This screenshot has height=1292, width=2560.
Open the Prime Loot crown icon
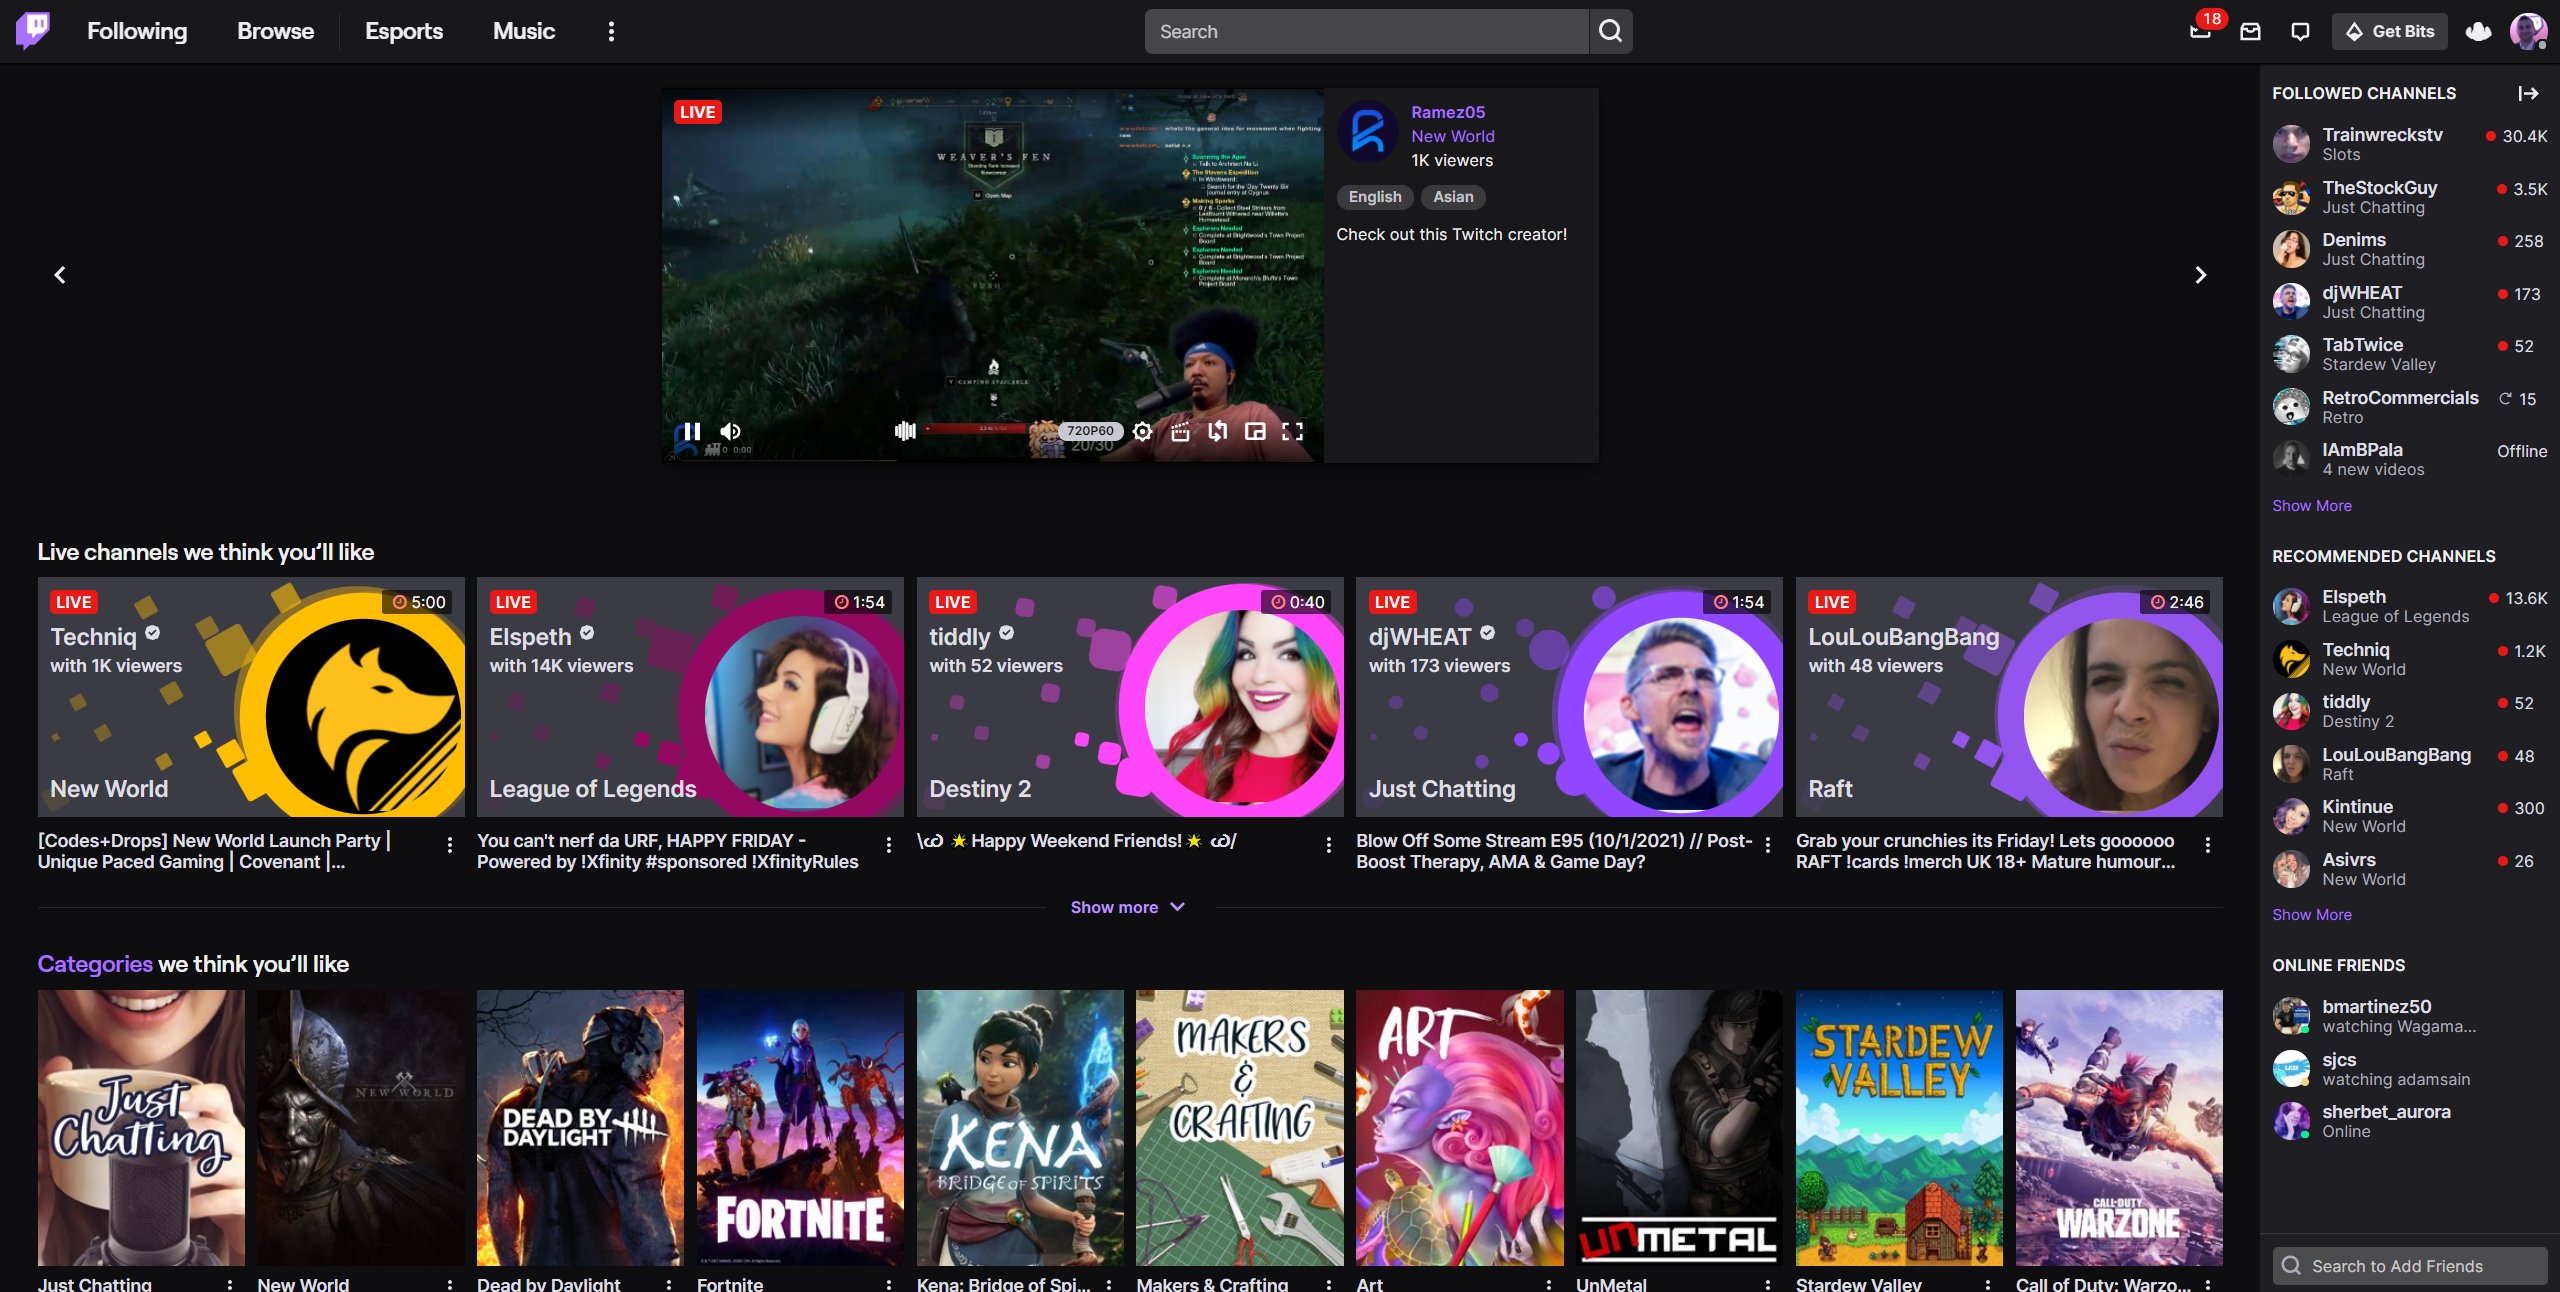(2478, 32)
